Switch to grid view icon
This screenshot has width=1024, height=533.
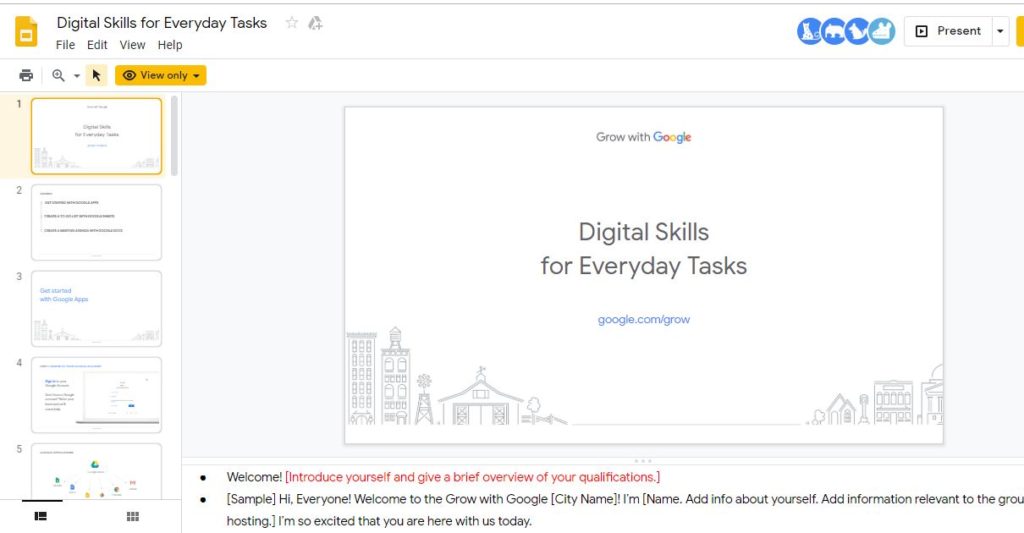(133, 516)
